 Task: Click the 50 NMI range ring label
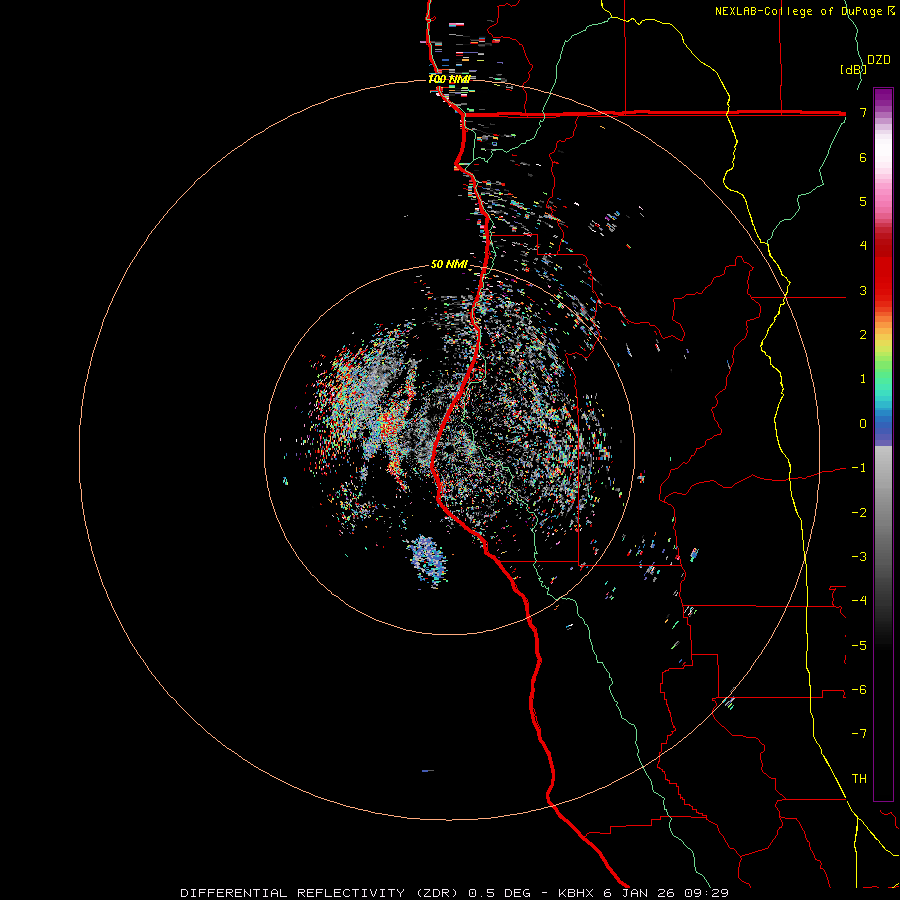449,264
